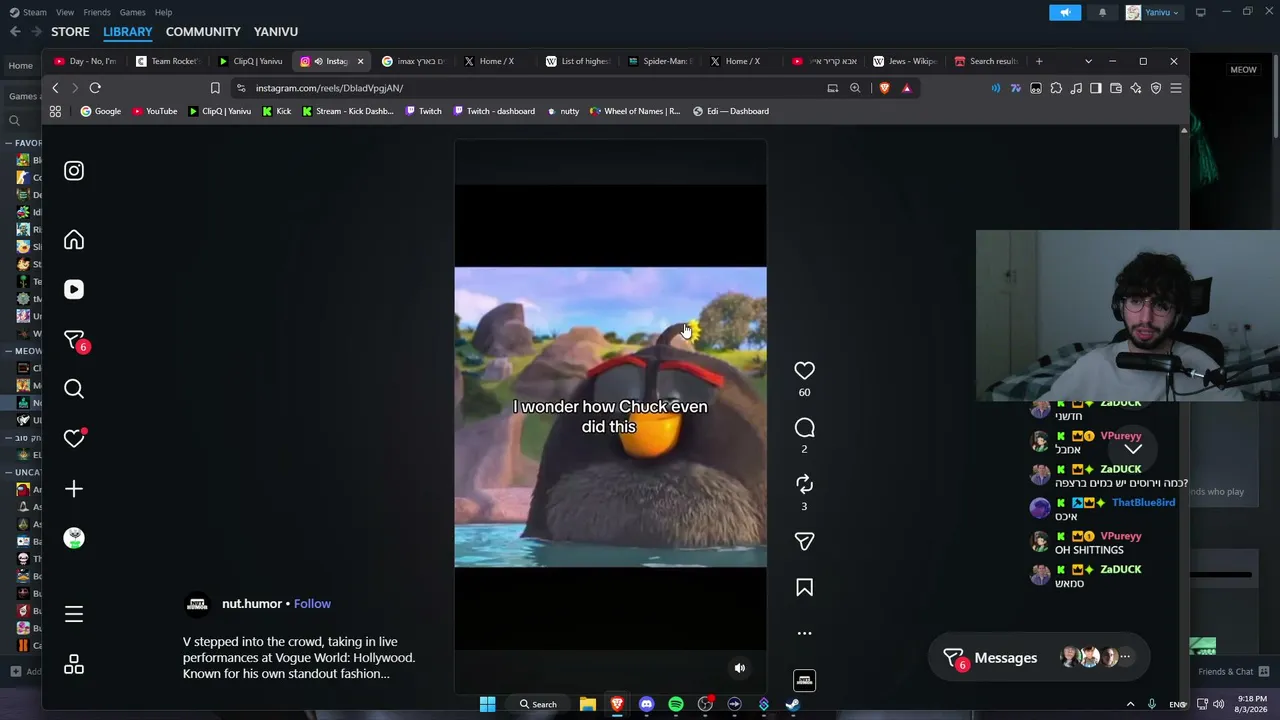Viewport: 1280px width, 720px height.
Task: Open the bookmarks bar apps grid
Action: tap(55, 111)
